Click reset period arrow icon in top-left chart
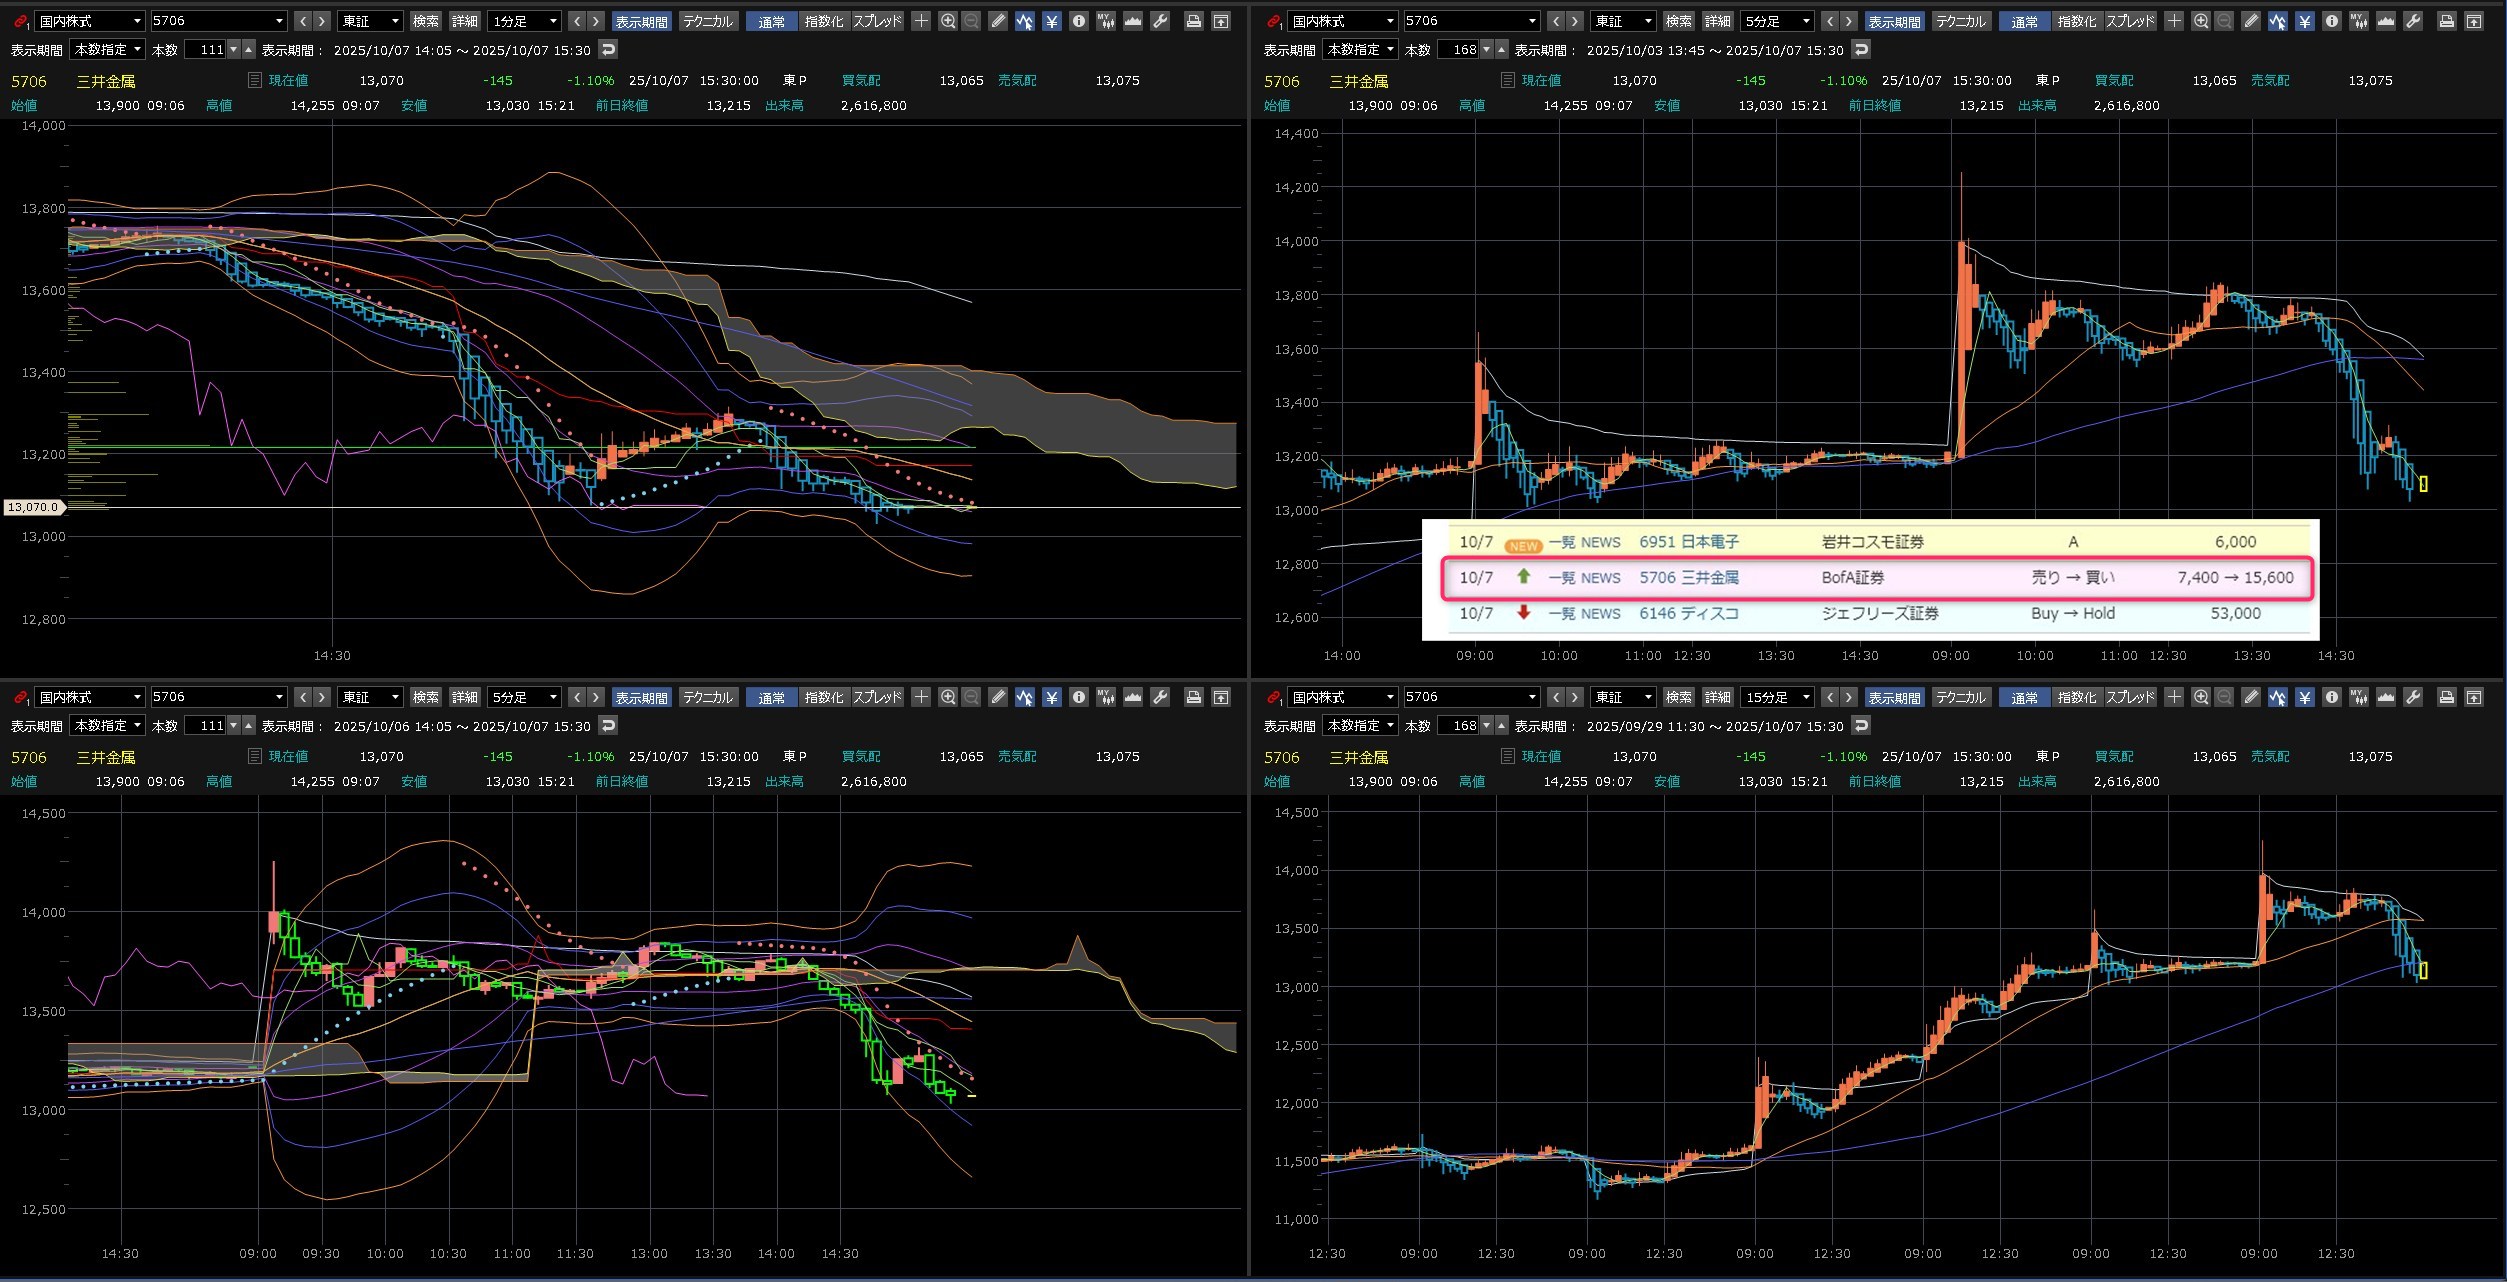Viewport: 2507px width, 1282px height. 608,49
